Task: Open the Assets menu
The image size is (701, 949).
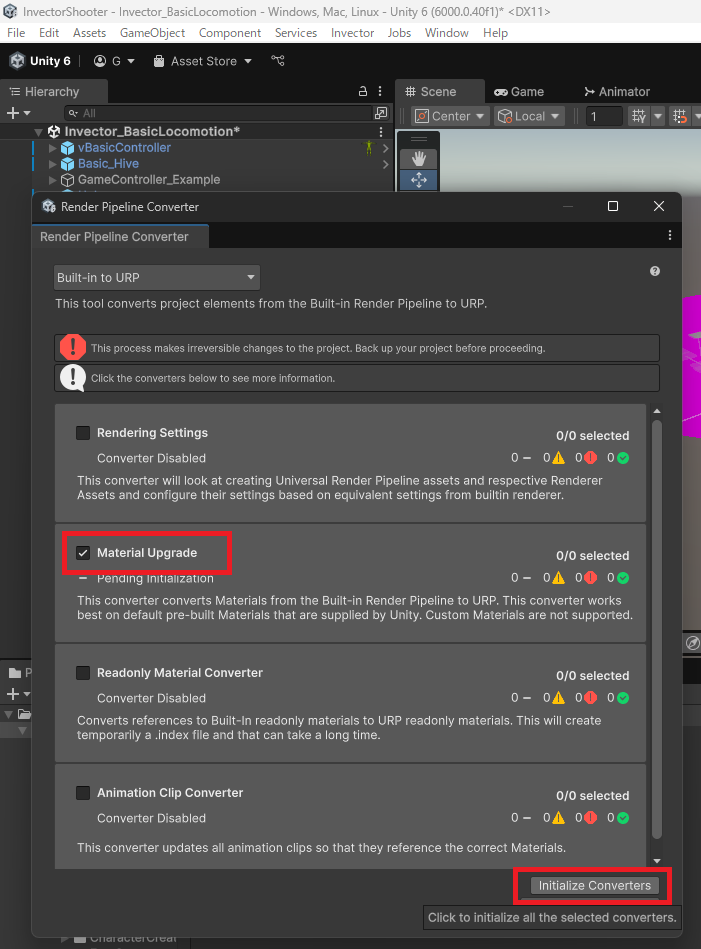Action: pyautogui.click(x=90, y=33)
